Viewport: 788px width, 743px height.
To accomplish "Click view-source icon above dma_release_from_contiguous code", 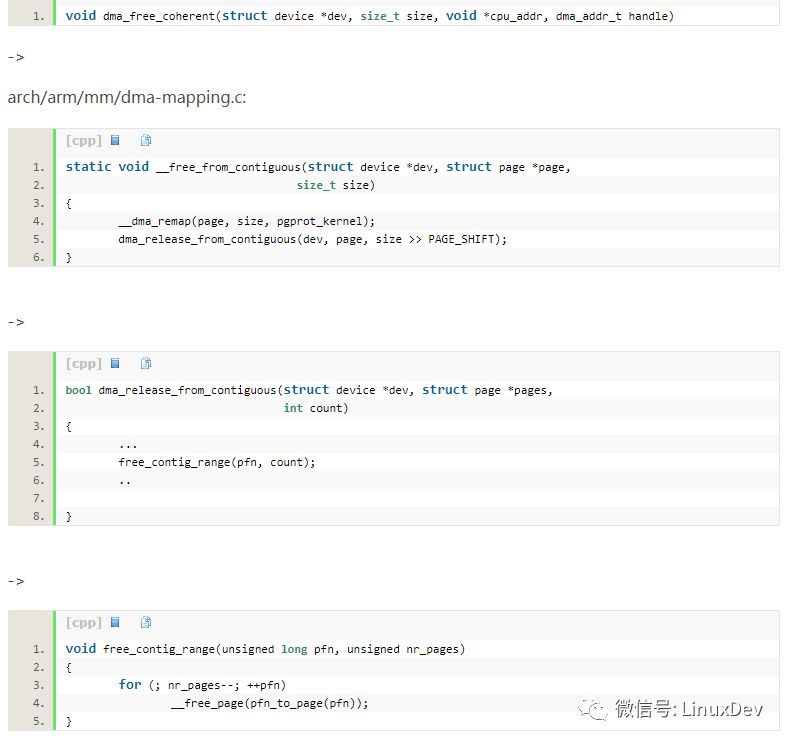I will point(115,364).
